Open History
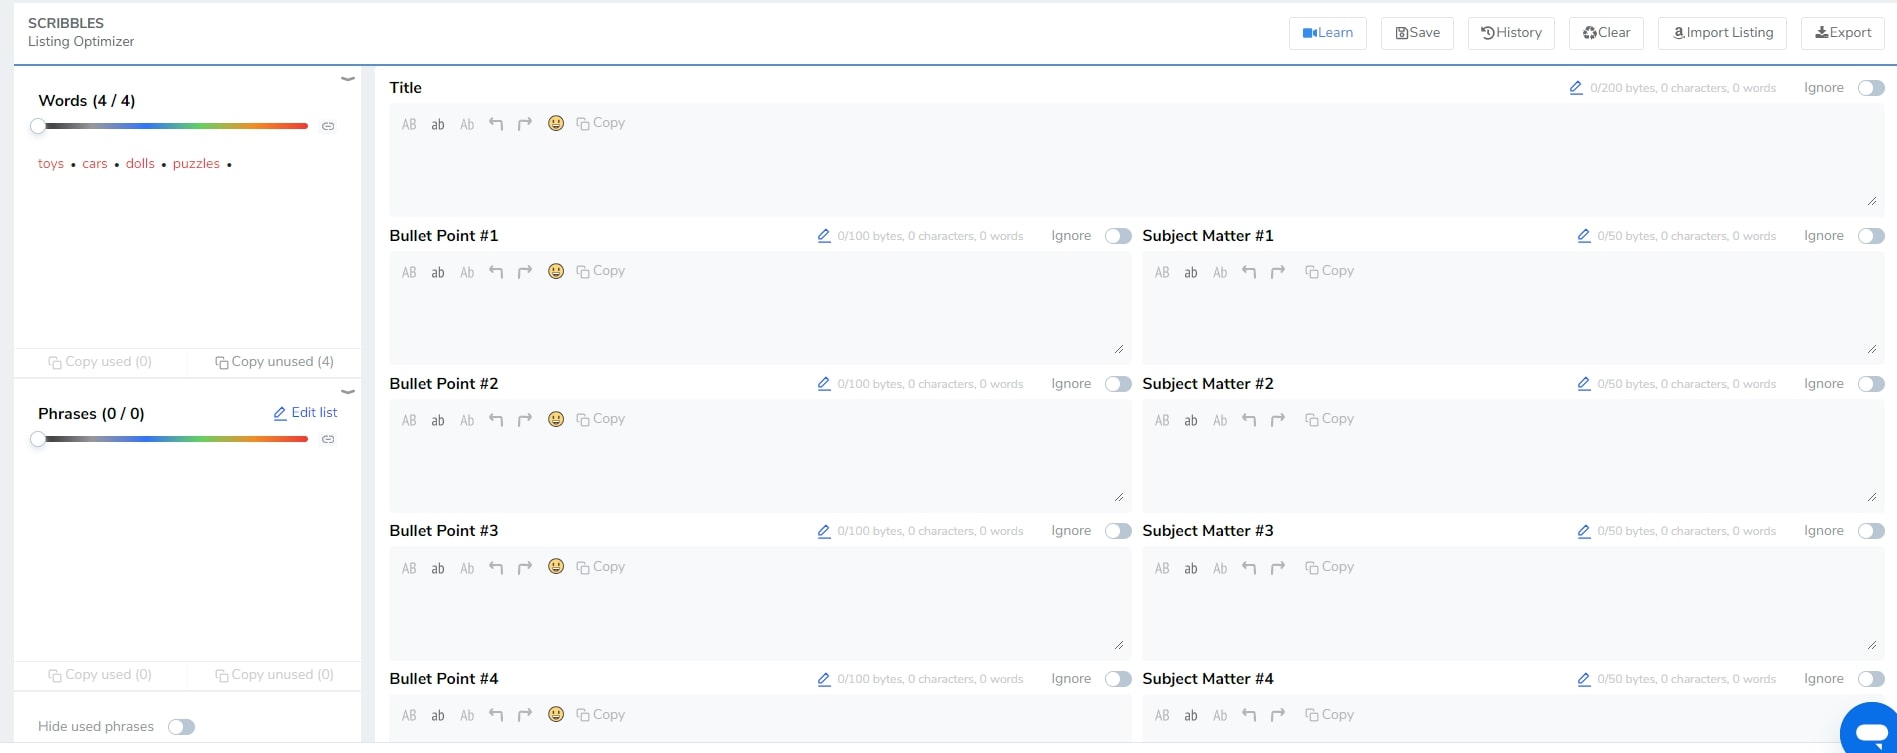The image size is (1897, 753). click(1511, 33)
